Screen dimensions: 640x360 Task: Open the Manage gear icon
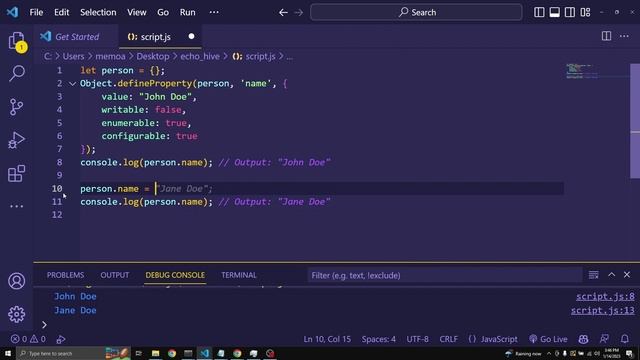pos(17,314)
